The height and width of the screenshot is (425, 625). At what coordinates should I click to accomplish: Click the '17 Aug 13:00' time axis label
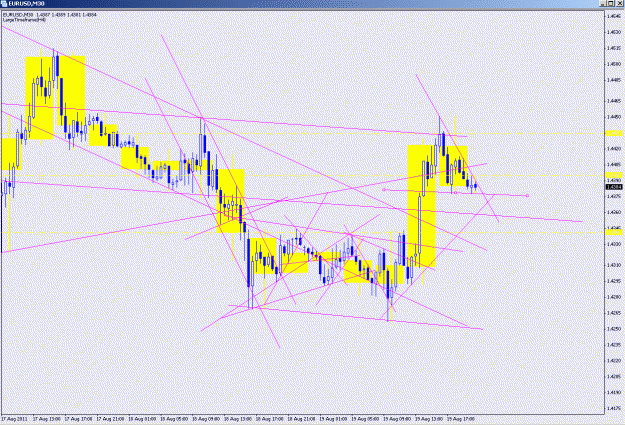(x=47, y=419)
